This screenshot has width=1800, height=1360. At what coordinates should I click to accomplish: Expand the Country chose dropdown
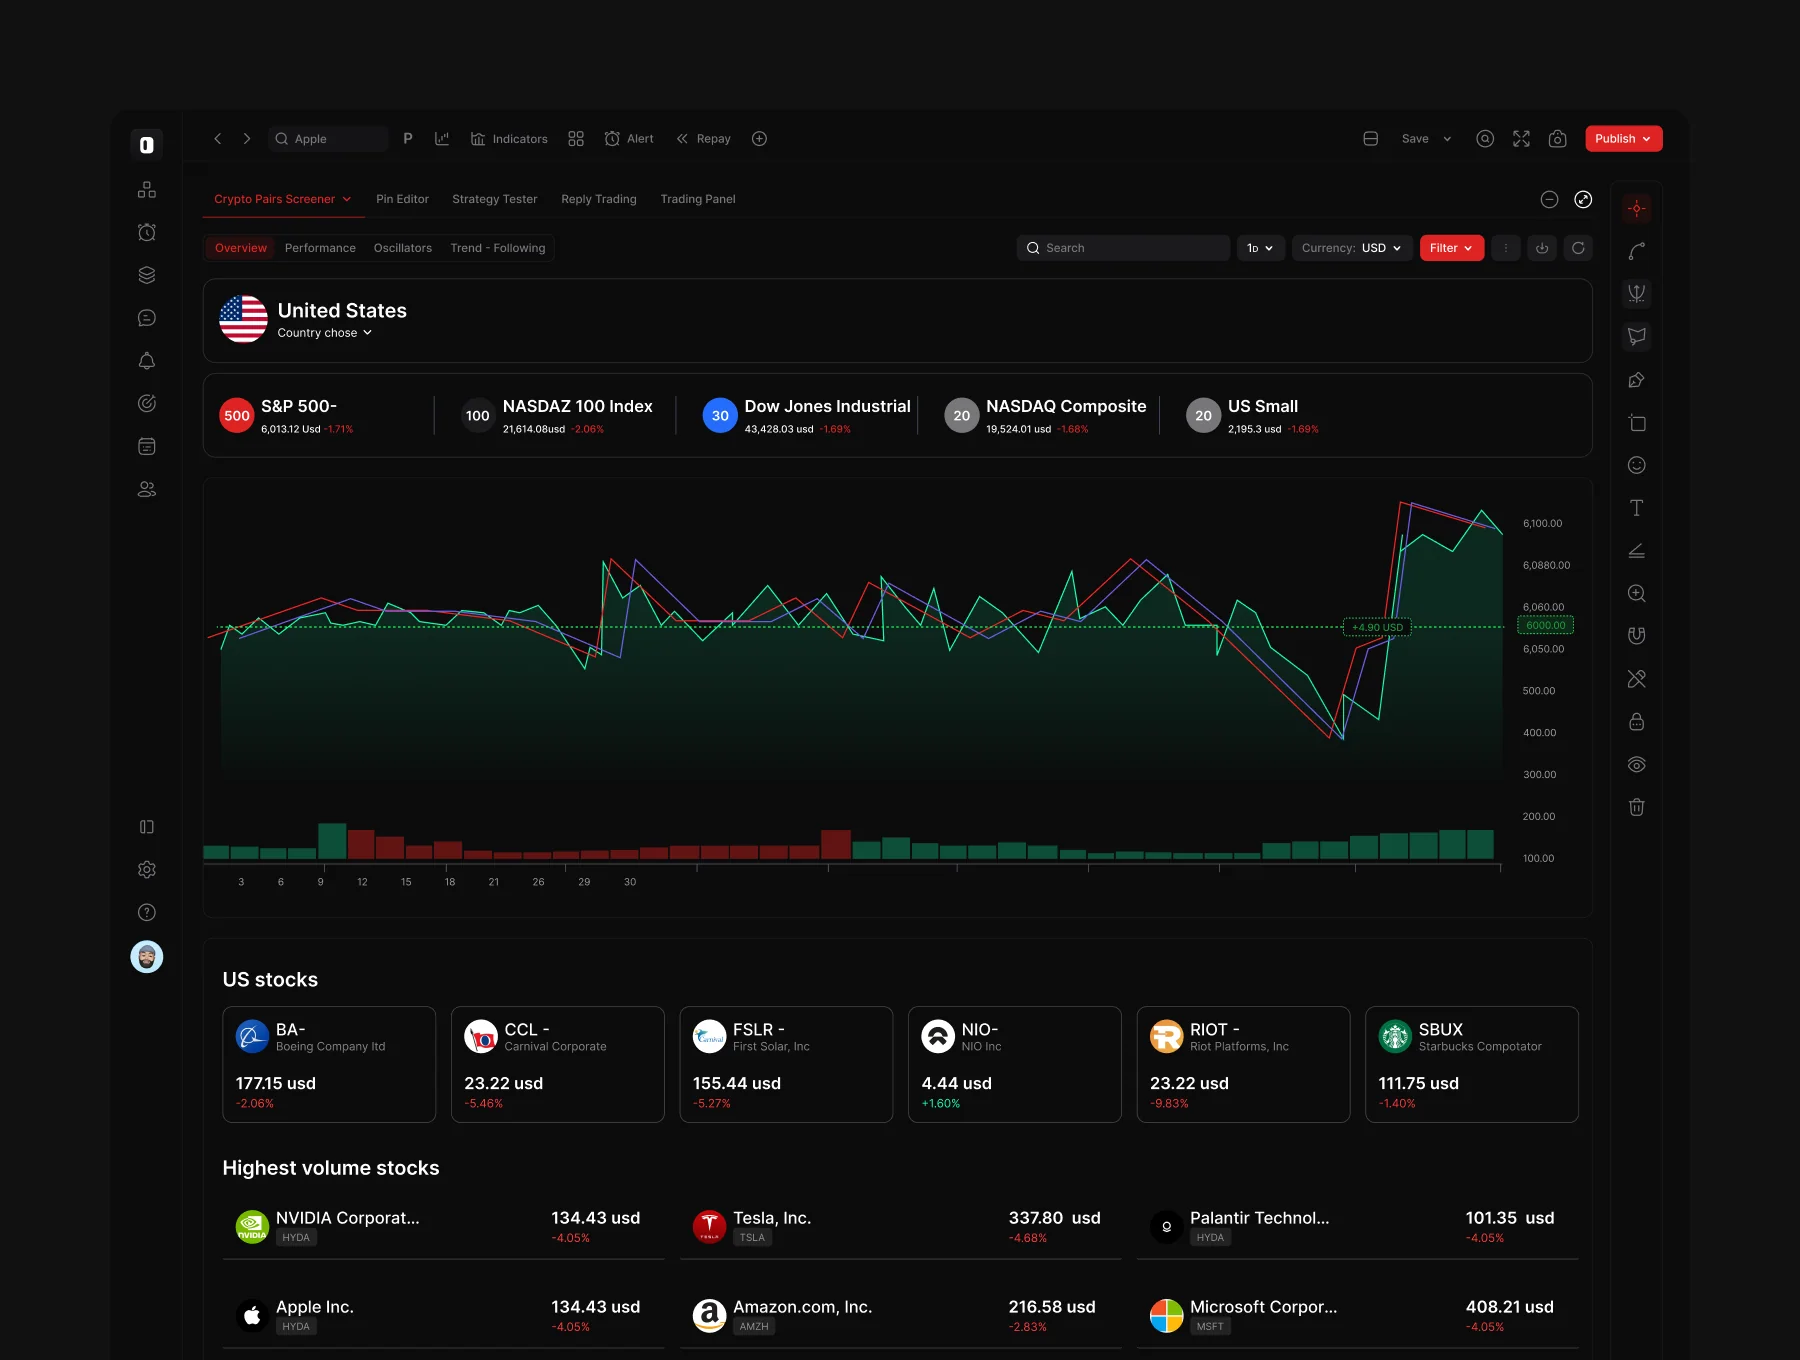tap(325, 333)
